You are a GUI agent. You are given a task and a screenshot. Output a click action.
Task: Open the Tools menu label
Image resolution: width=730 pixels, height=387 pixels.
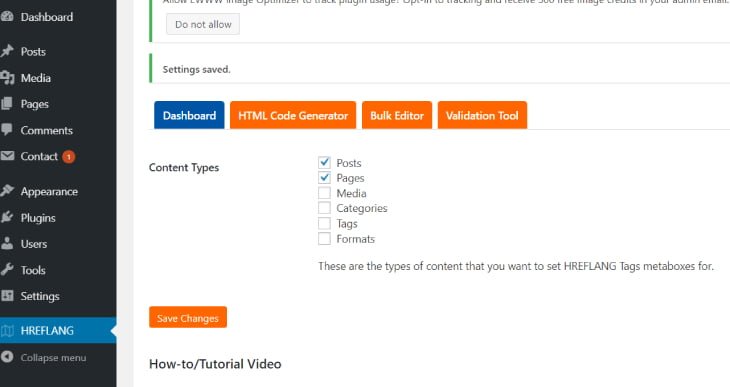[x=33, y=270]
